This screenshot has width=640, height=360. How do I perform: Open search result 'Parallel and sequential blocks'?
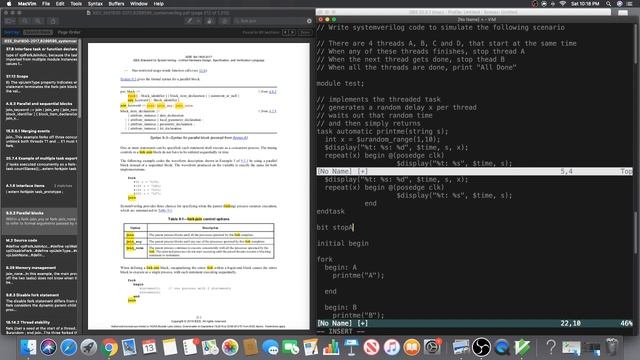coord(40,111)
